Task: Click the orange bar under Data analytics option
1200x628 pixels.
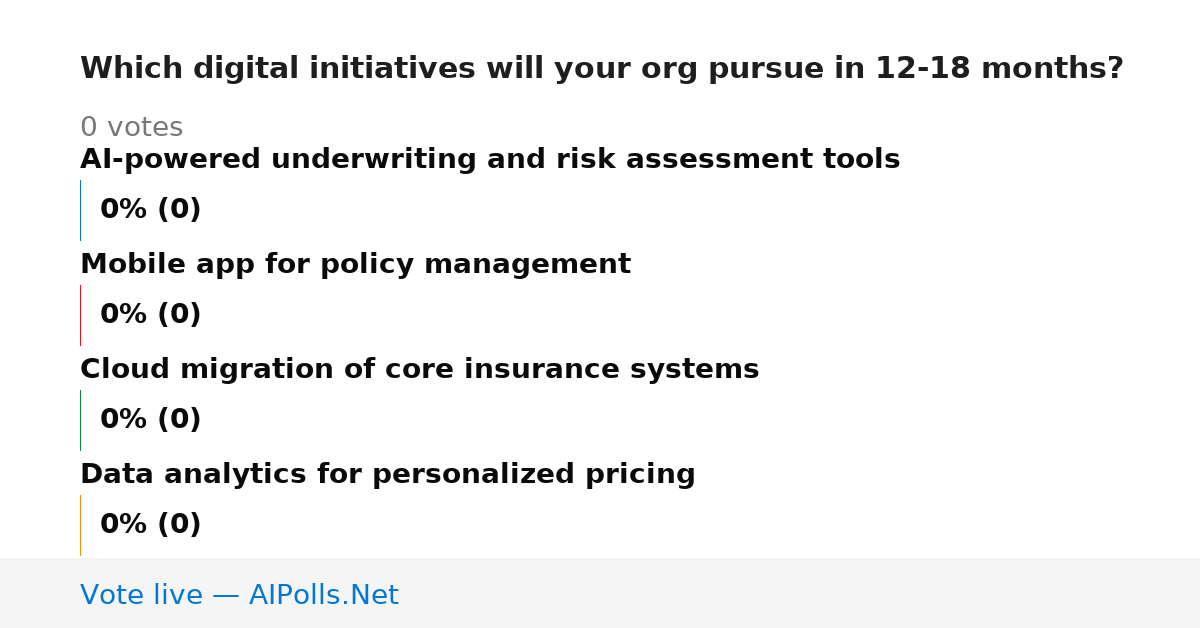Action: (81, 525)
